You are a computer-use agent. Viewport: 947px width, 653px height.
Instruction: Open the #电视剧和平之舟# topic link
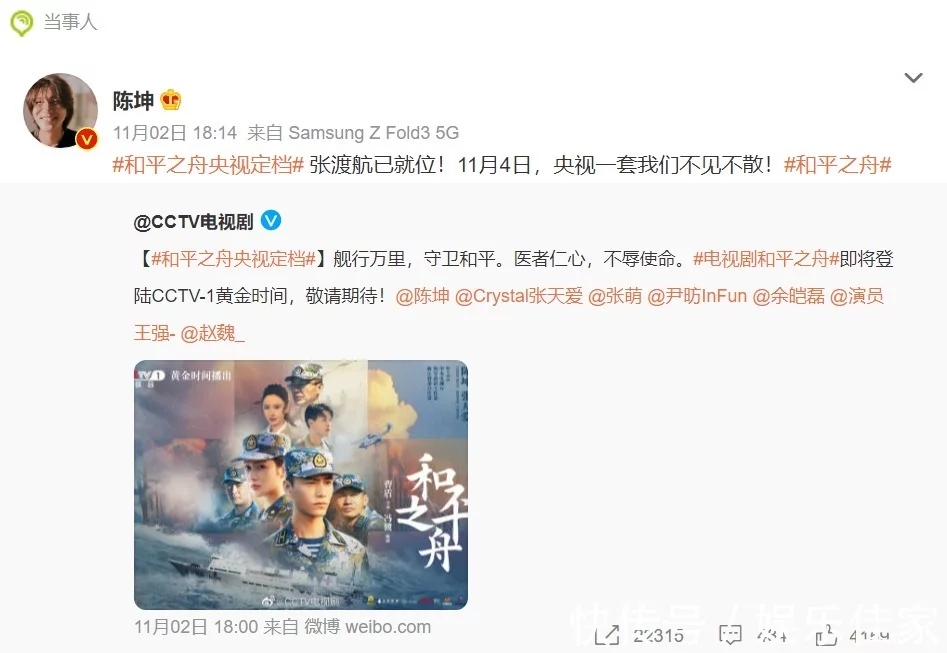click(766, 259)
